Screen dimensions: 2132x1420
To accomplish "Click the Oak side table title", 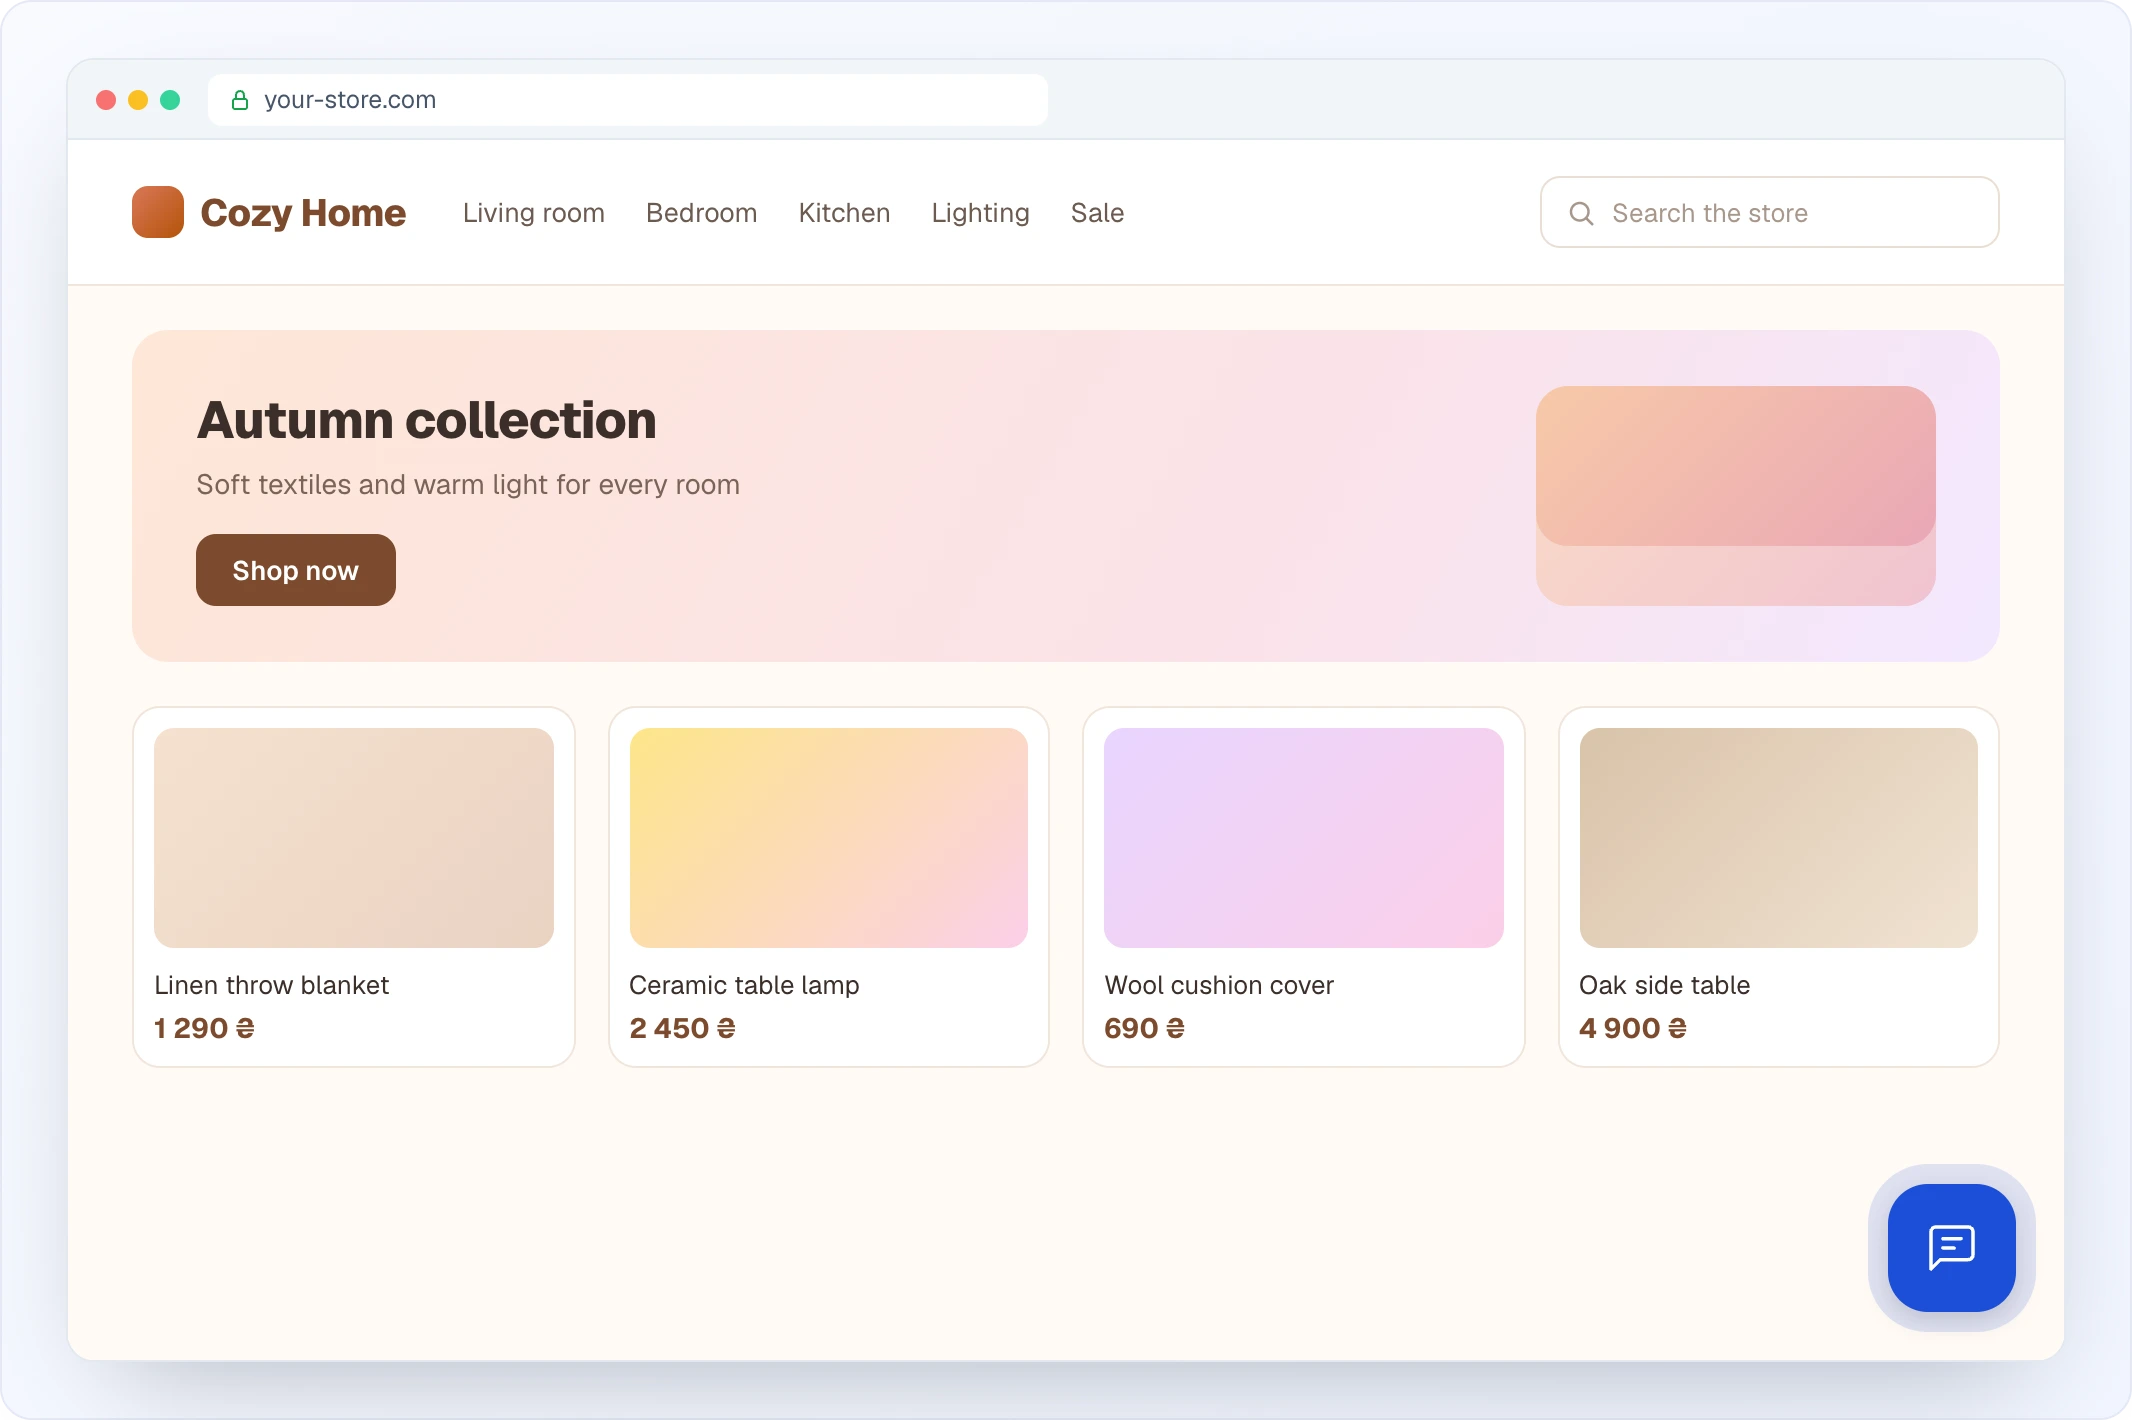I will click(1665, 985).
